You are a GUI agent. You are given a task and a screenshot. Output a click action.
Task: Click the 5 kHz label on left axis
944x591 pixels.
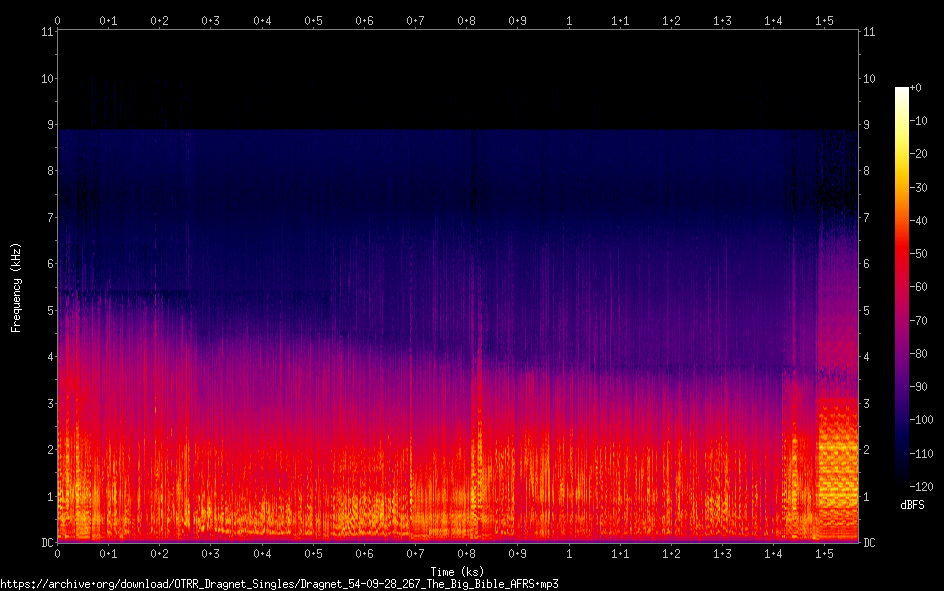(48, 311)
